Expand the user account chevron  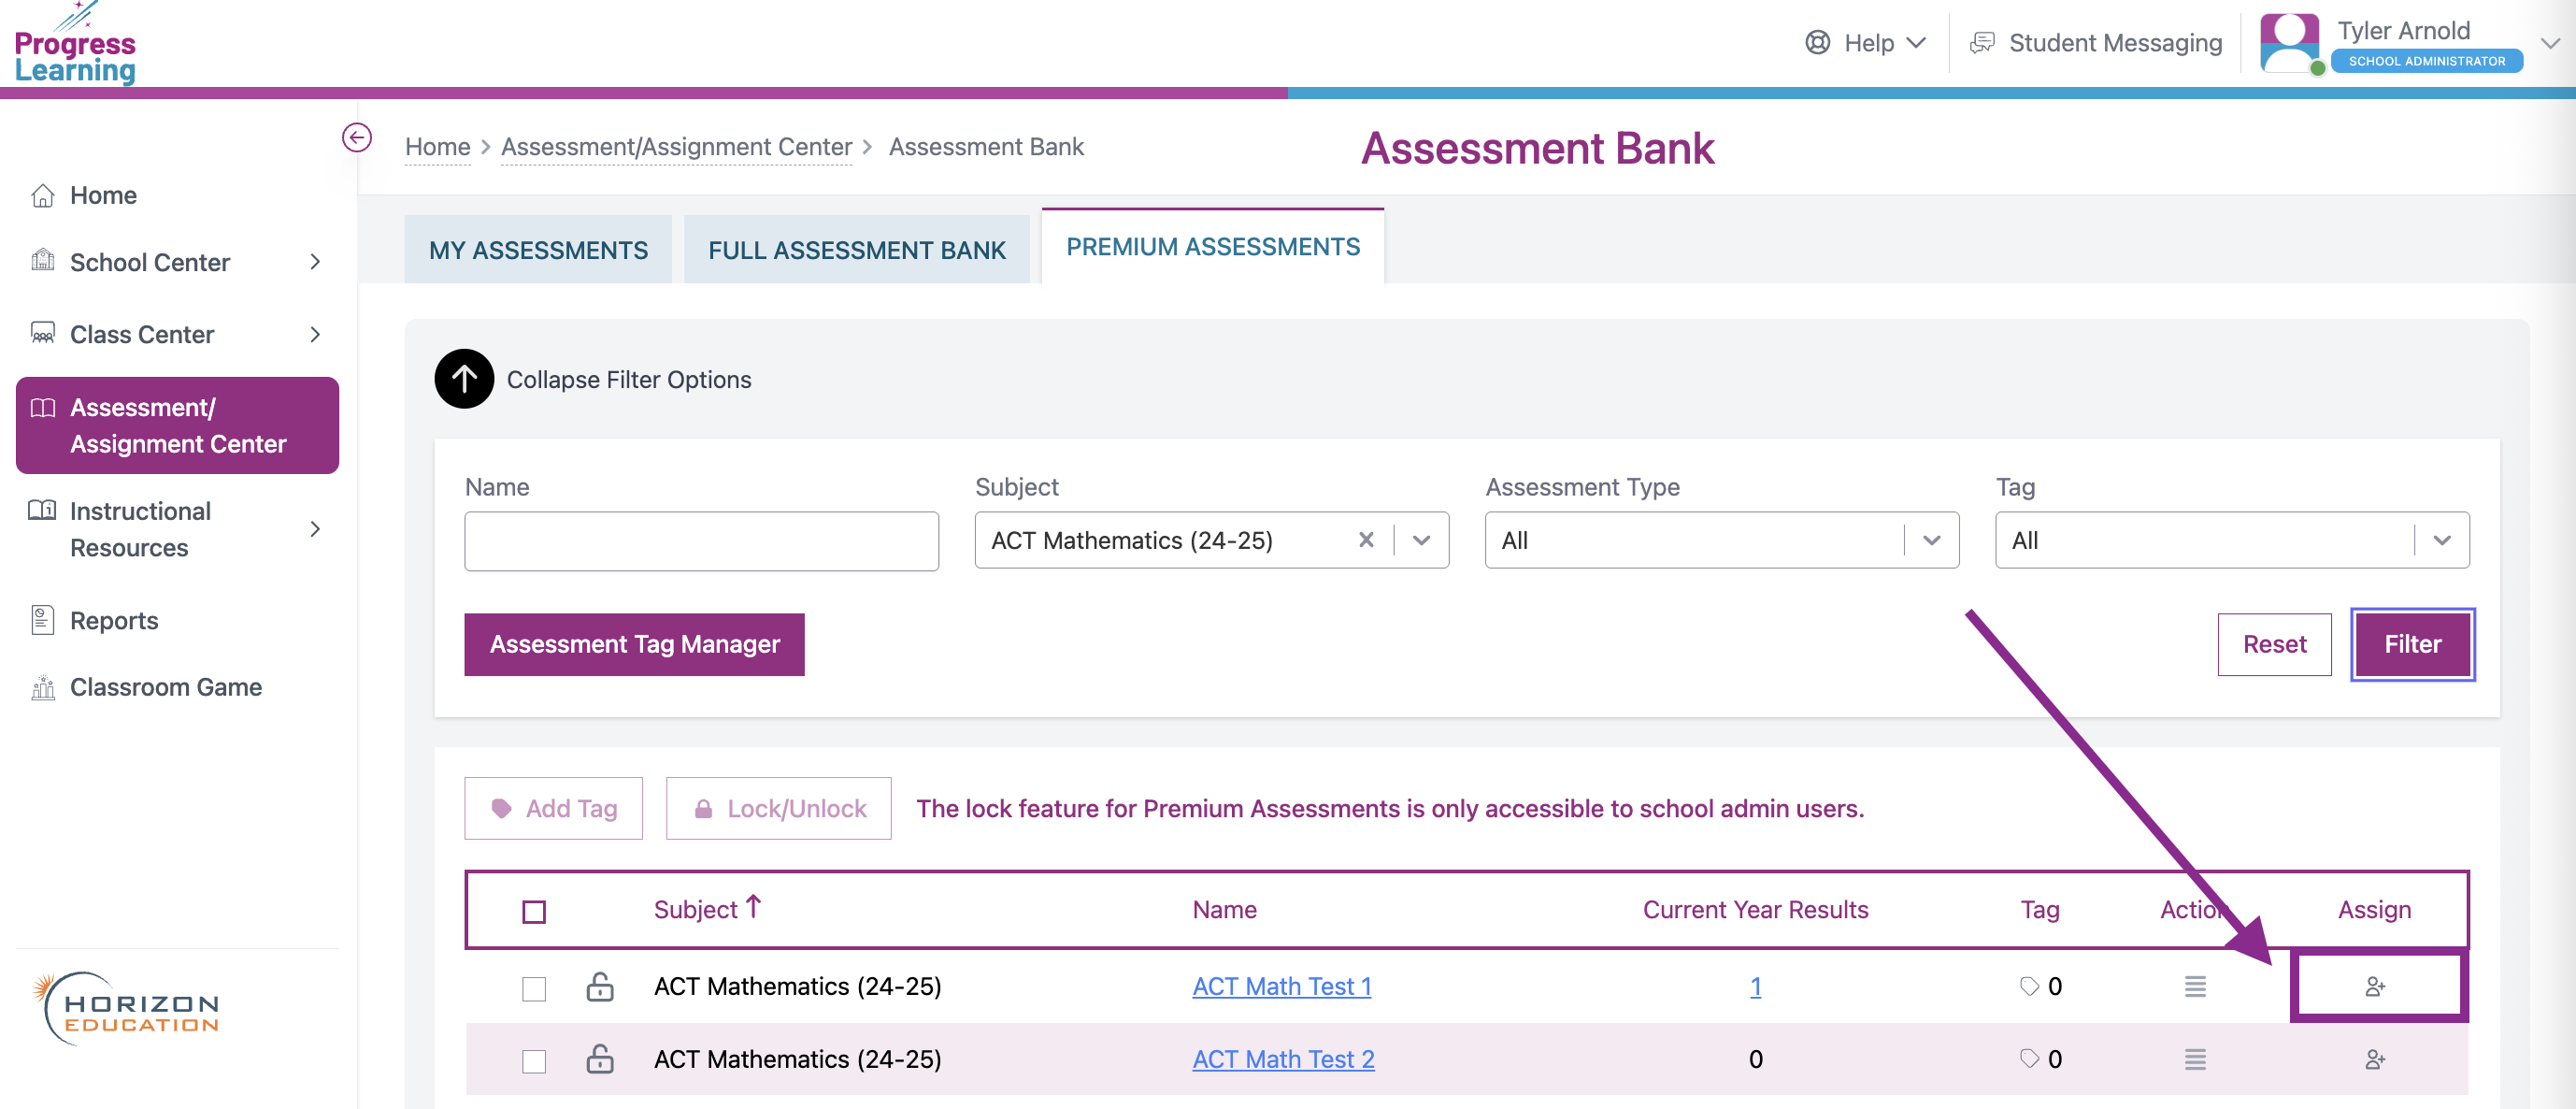point(2550,43)
